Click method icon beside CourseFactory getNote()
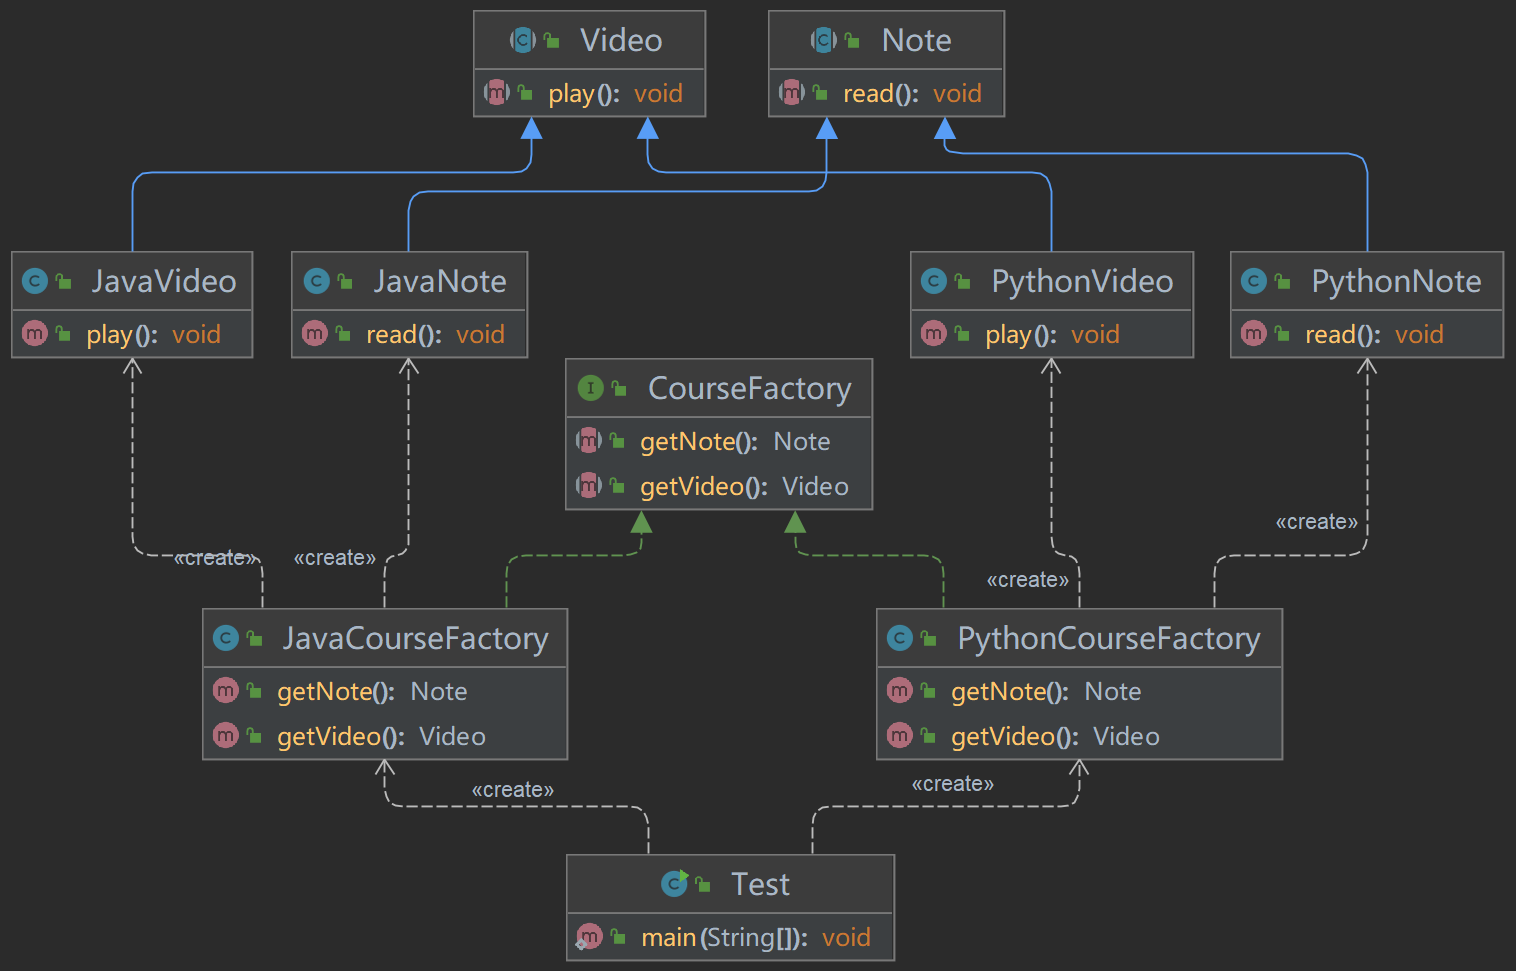Screen dimensions: 1516x971 click(589, 440)
